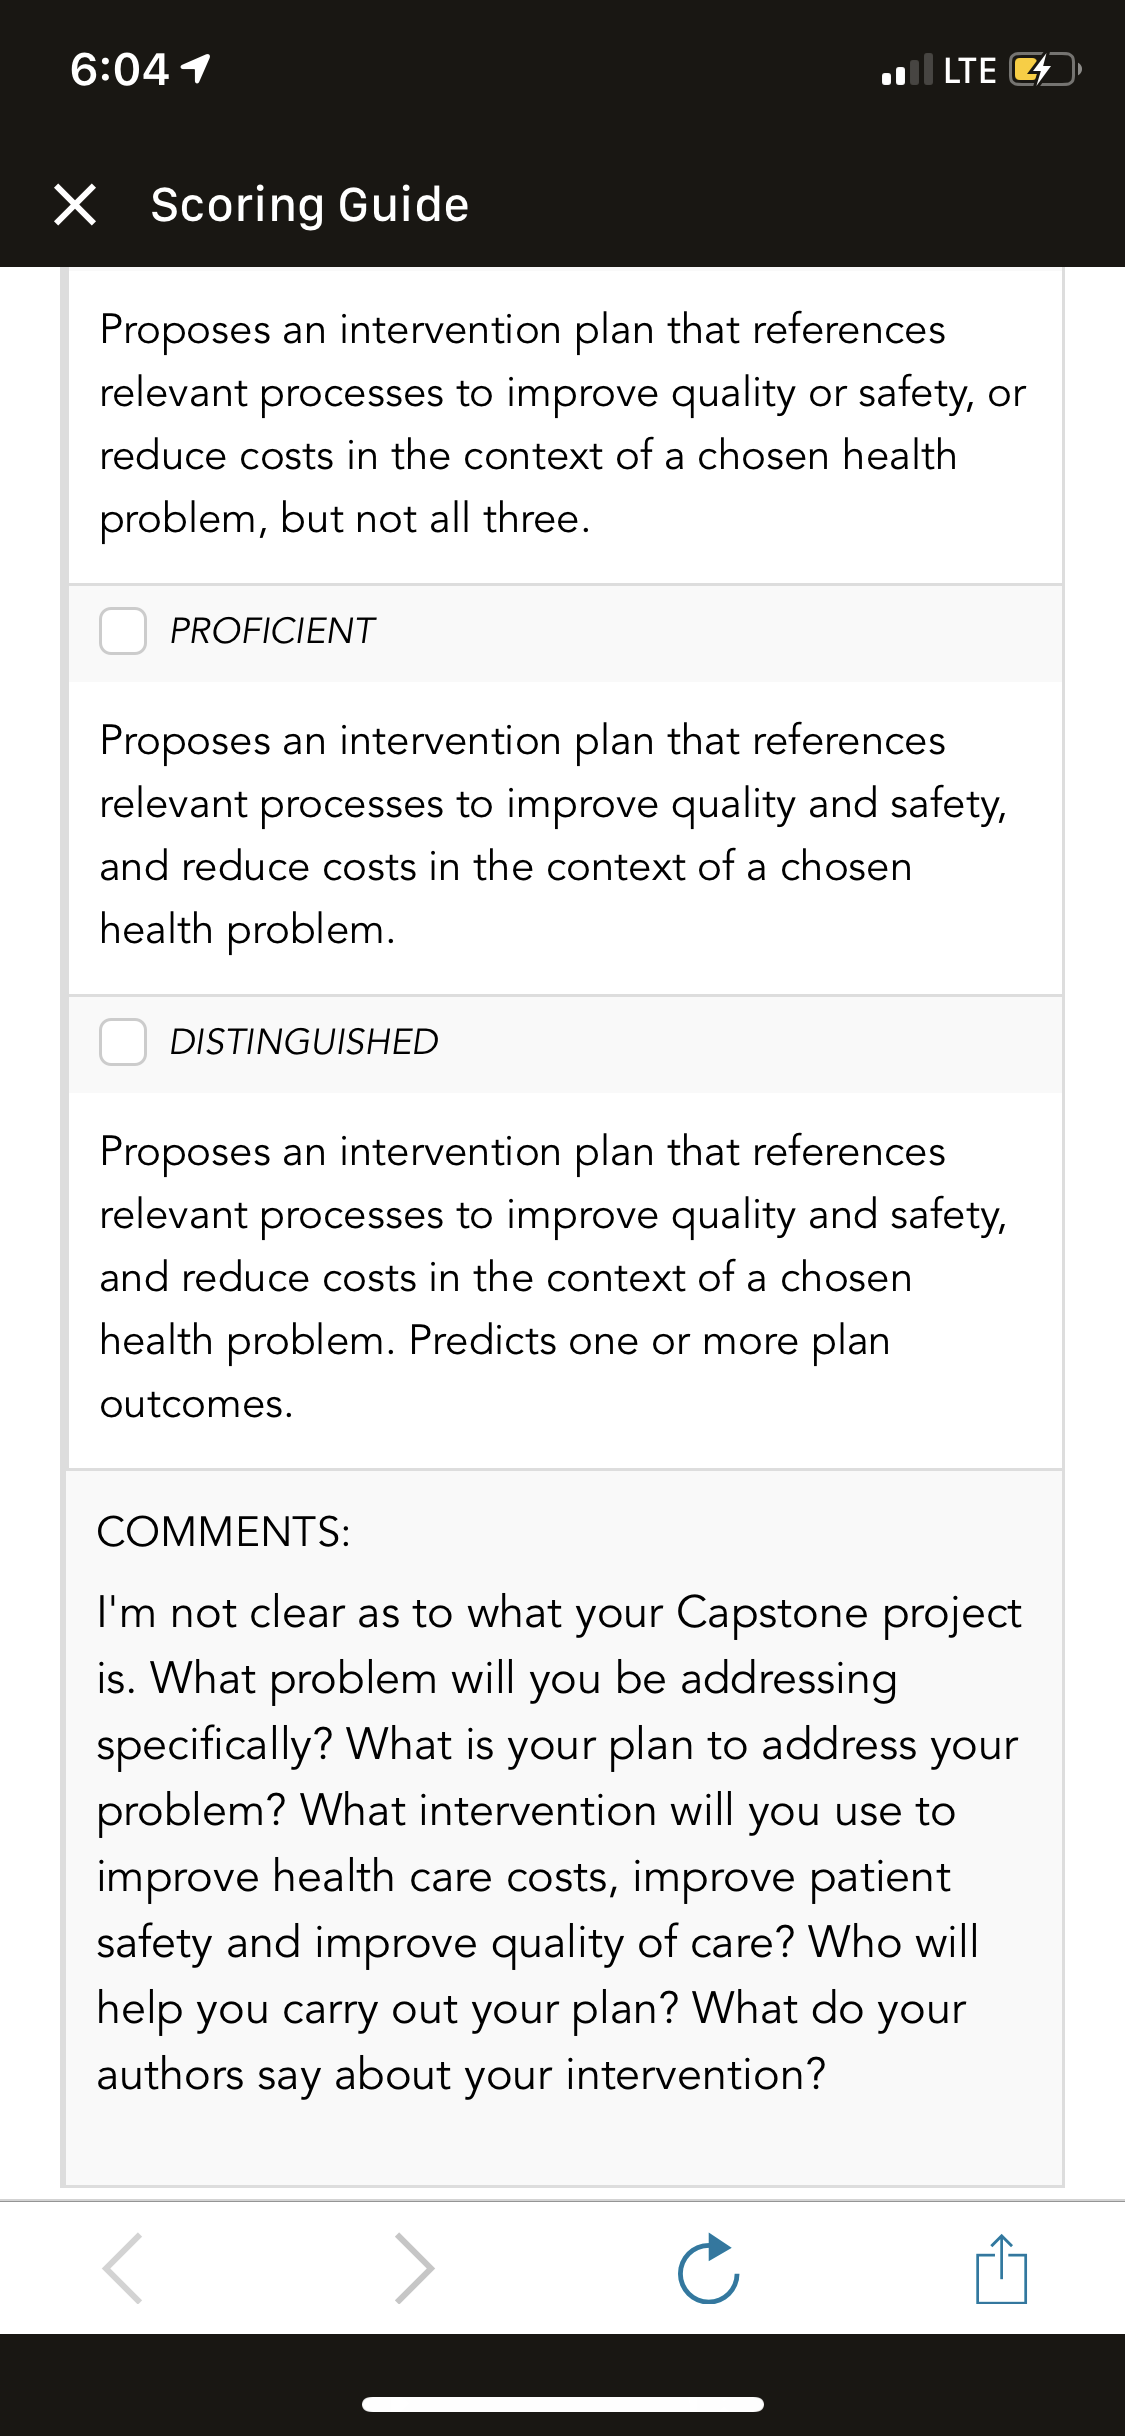The height and width of the screenshot is (2436, 1125).
Task: Close the Scoring Guide with the X icon
Action: 75,205
